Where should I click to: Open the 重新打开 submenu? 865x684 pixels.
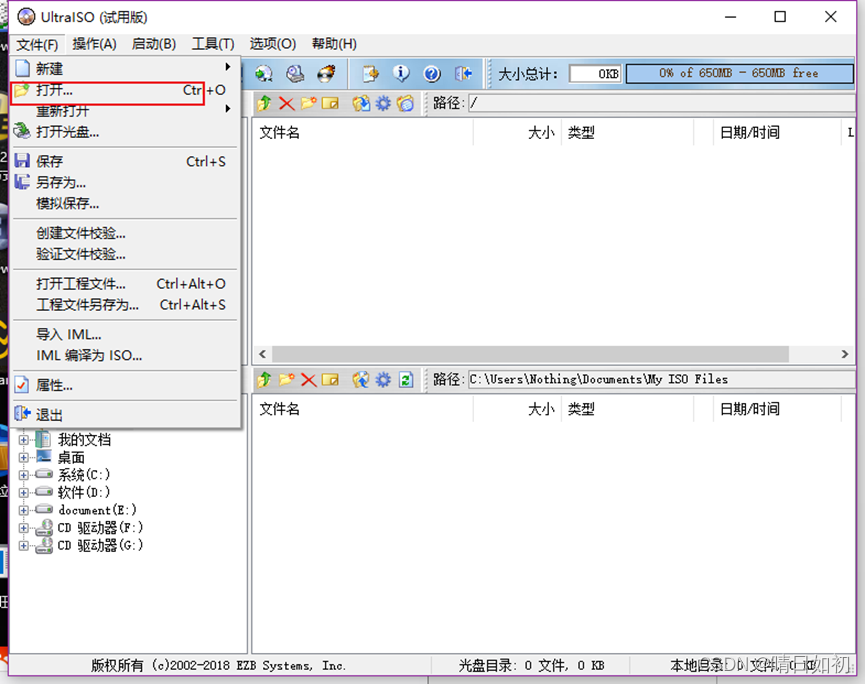point(125,110)
